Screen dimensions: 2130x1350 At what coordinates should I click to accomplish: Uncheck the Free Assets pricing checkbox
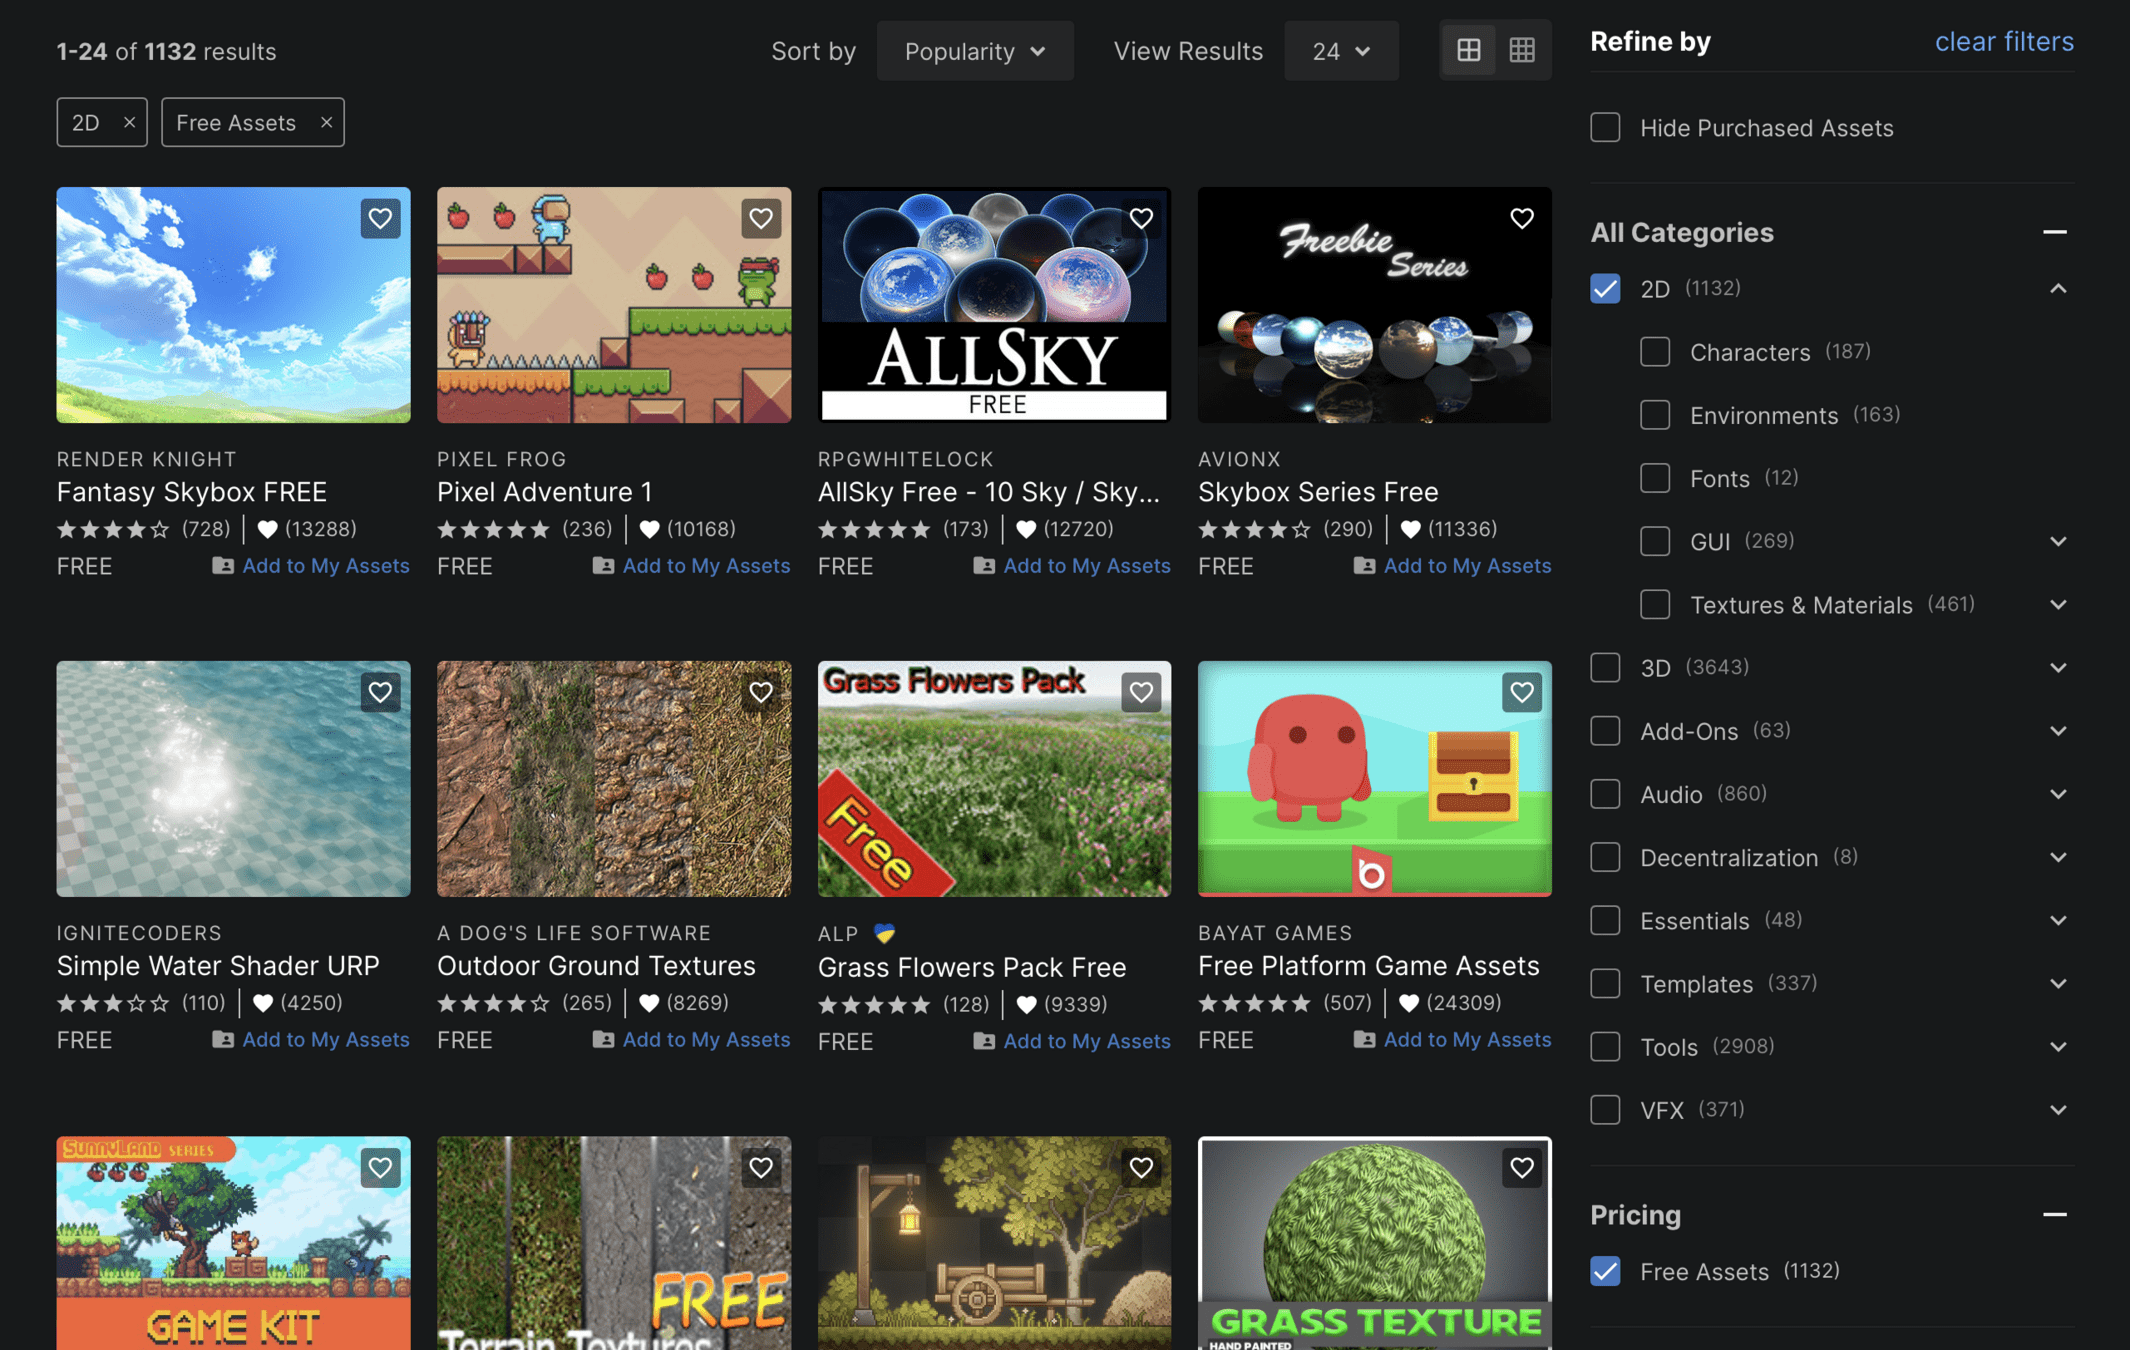[1605, 1271]
